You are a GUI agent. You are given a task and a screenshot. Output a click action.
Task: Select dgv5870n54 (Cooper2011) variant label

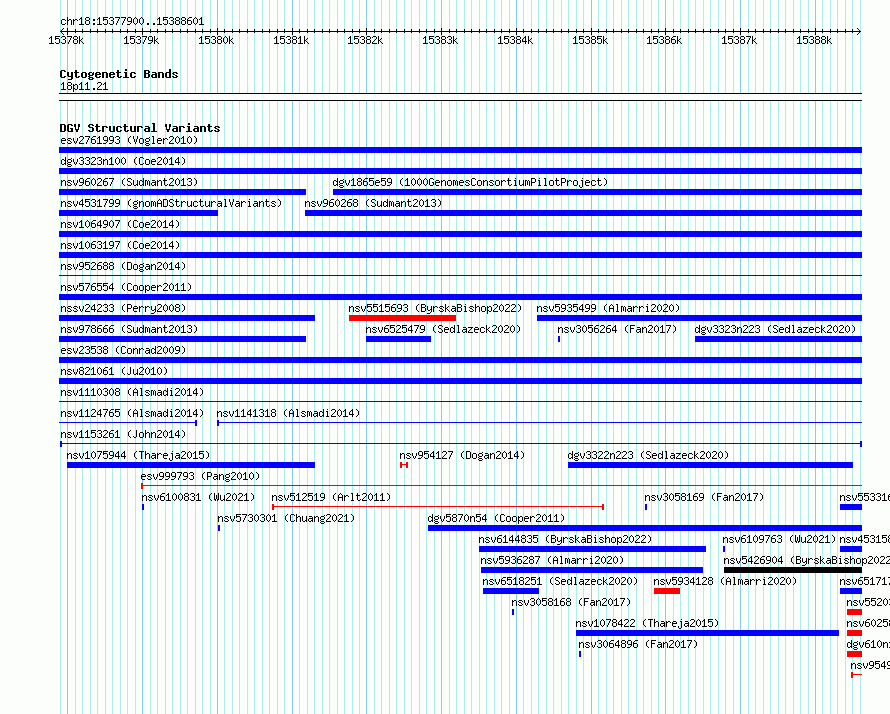[x=496, y=518]
